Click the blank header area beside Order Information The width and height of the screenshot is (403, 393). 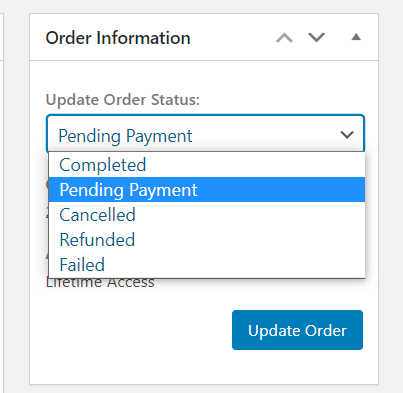[x=232, y=38]
